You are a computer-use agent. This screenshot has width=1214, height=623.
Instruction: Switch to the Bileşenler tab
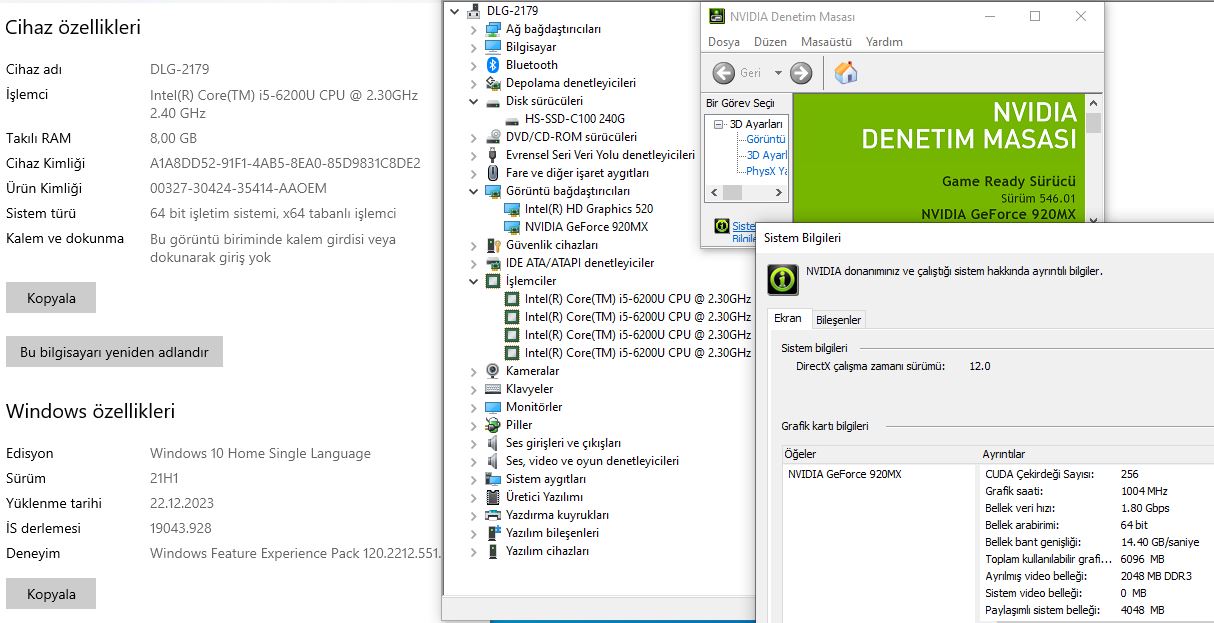(x=837, y=320)
